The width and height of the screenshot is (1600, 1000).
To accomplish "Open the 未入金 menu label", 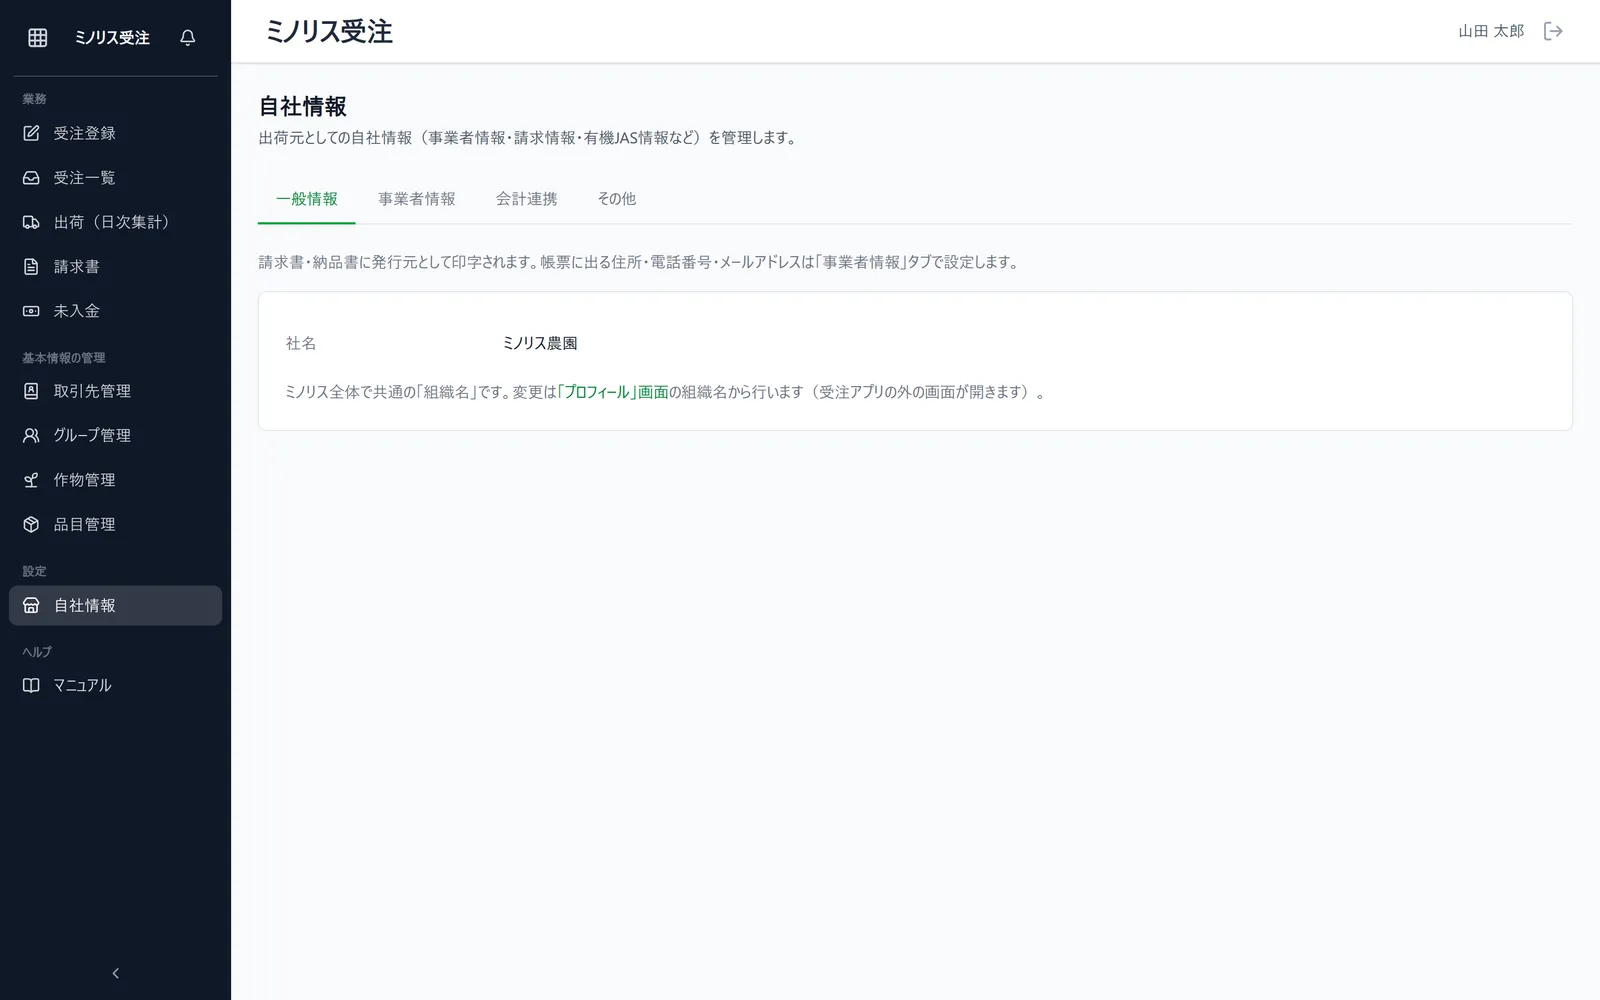I will [x=77, y=311].
